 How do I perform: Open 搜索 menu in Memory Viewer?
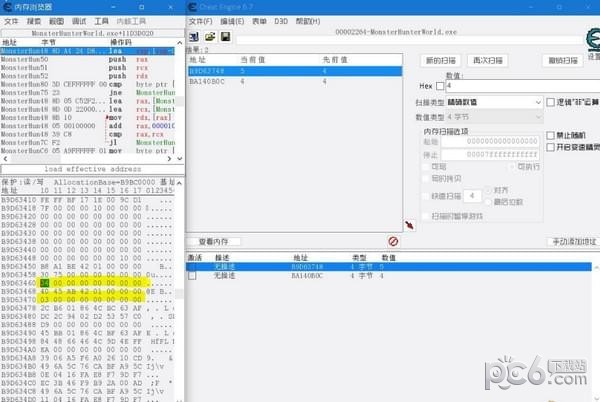tap(34, 21)
